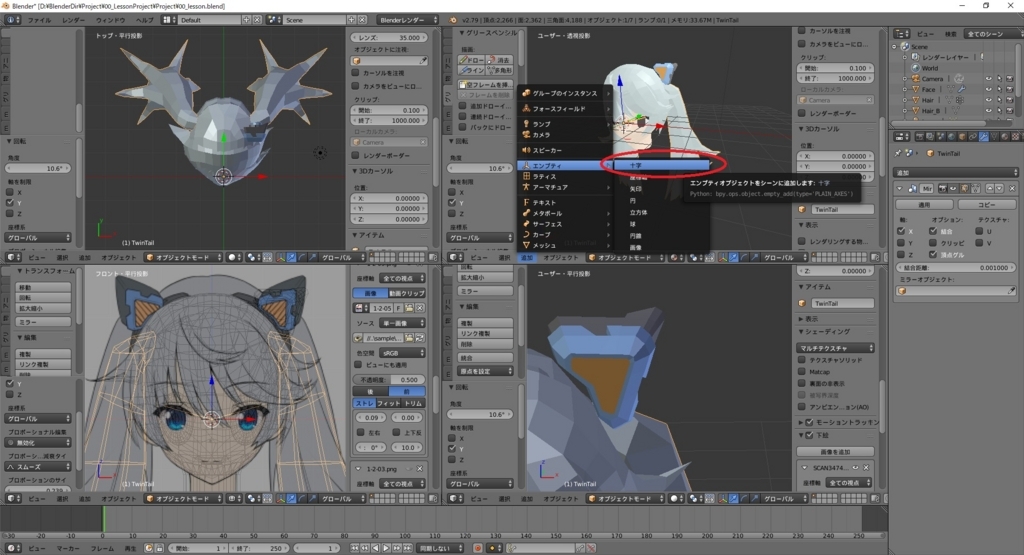
Task: Click the eyedropper for mirror object field
Action: point(1012,291)
